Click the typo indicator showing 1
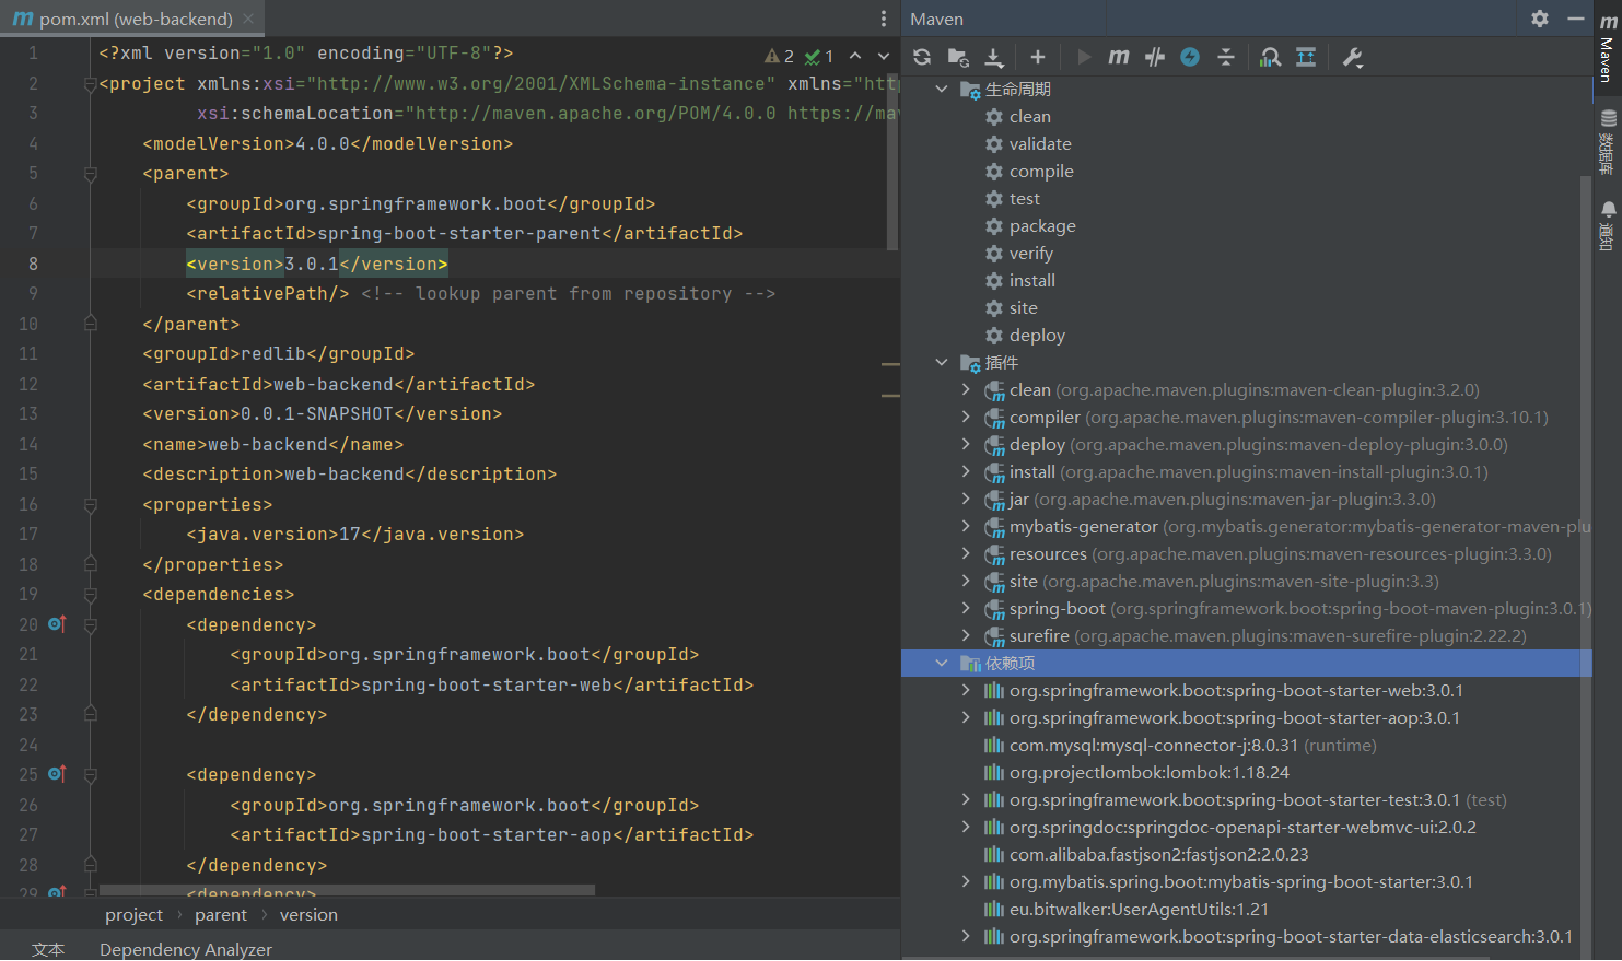Viewport: 1622px width, 961px height. [x=819, y=56]
